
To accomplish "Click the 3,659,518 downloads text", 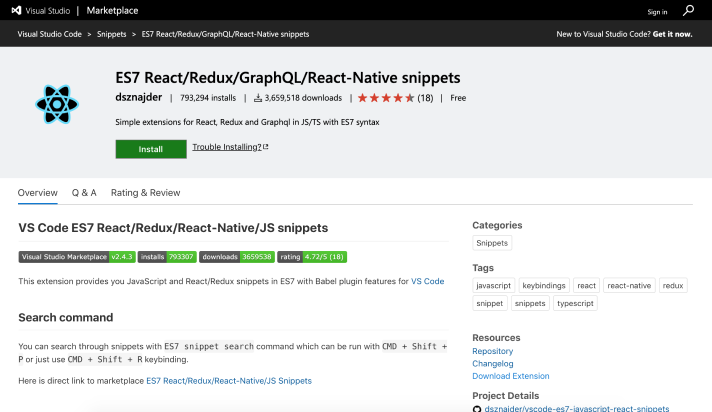I will (x=303, y=98).
